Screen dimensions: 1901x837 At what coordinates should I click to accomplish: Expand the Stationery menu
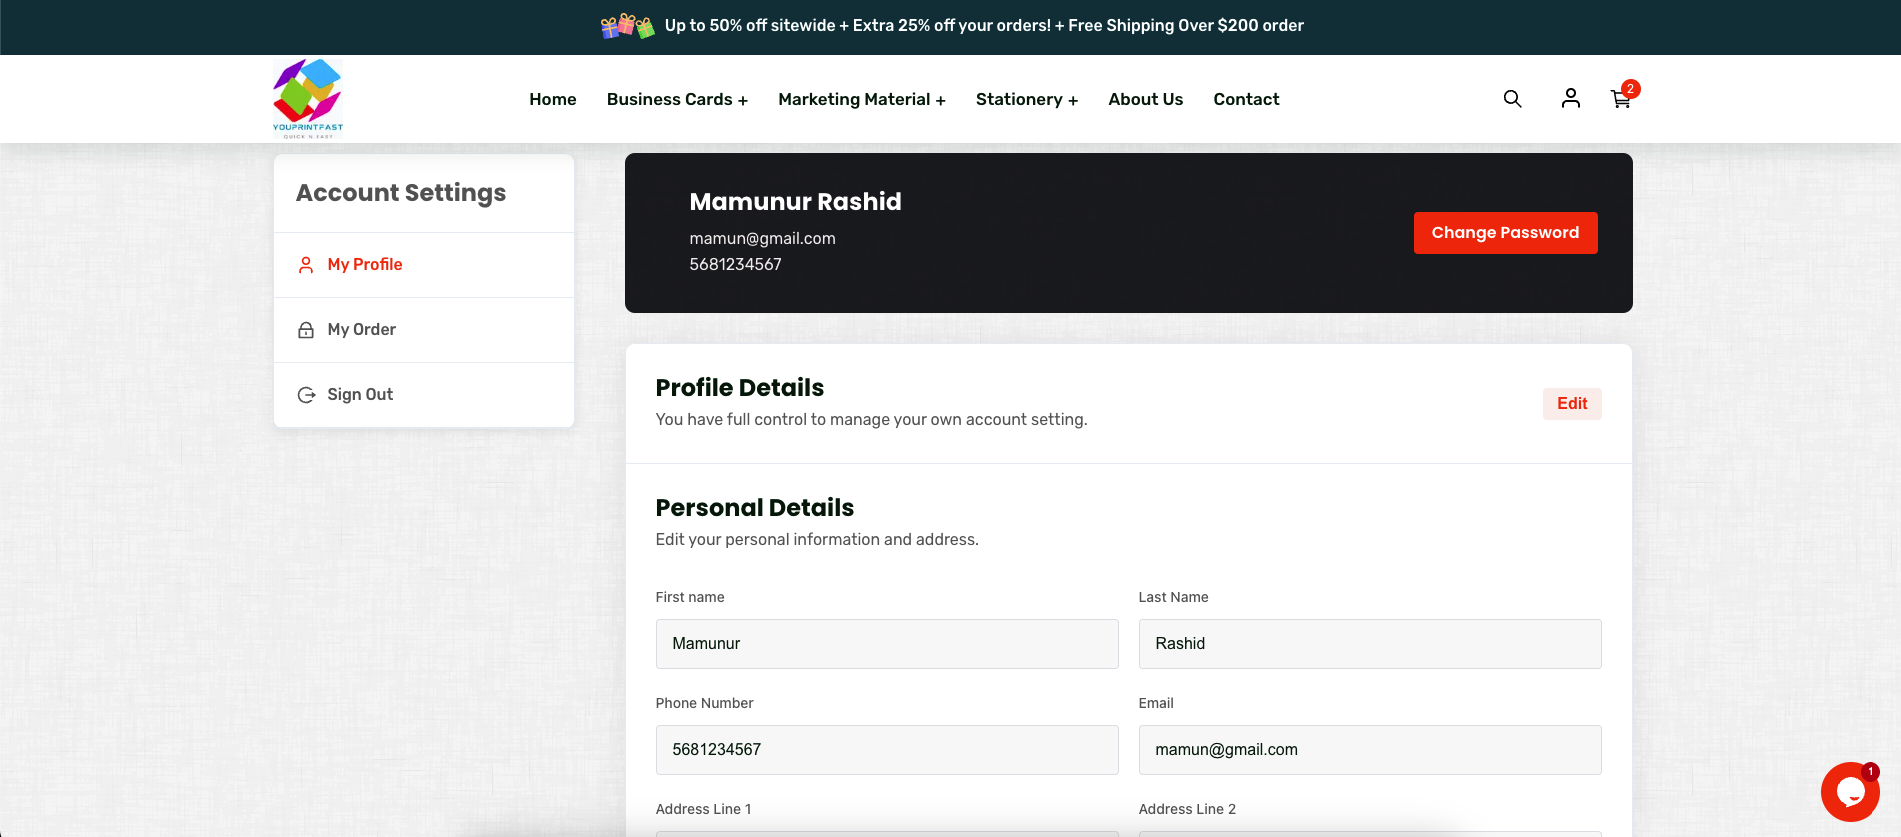coord(1026,99)
